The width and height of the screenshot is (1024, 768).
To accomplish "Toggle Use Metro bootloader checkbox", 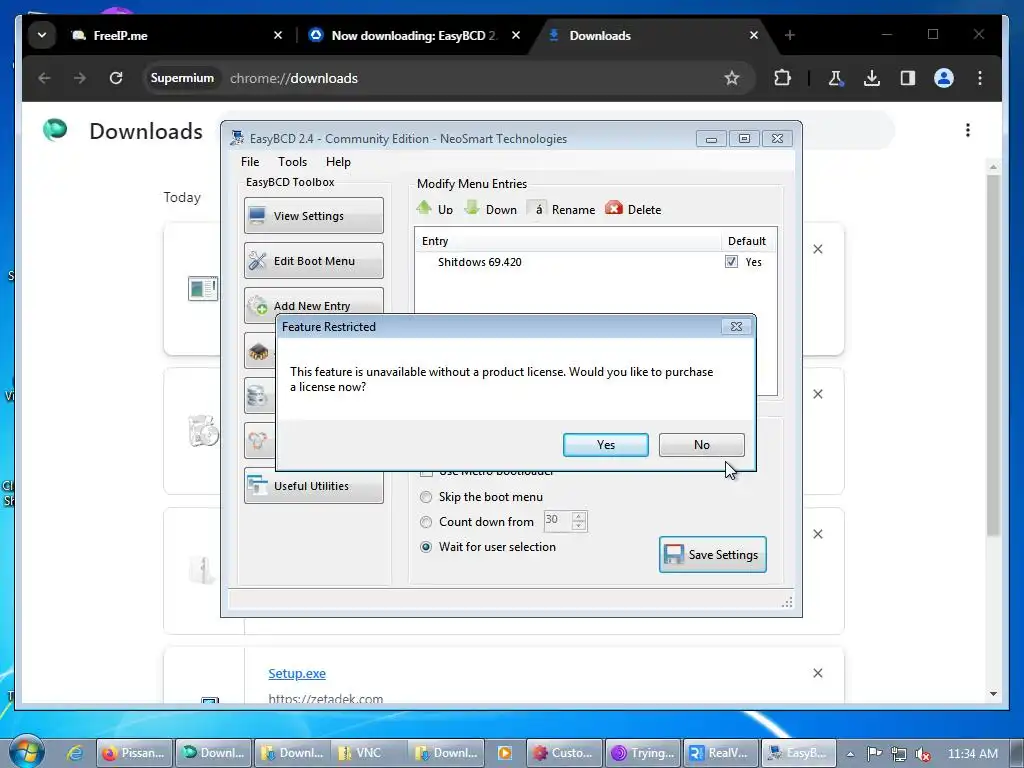I will coord(426,472).
